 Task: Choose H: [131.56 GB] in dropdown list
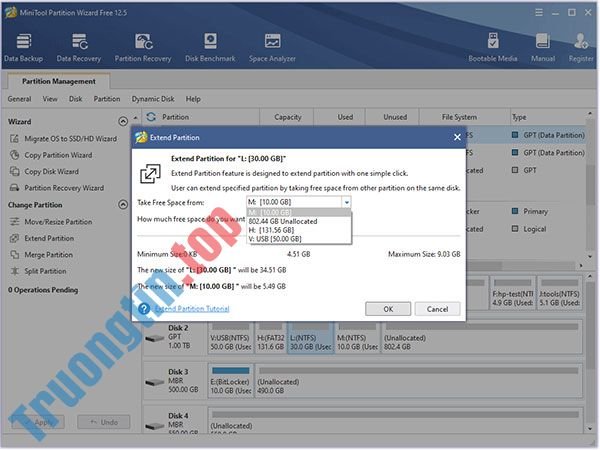tap(299, 230)
